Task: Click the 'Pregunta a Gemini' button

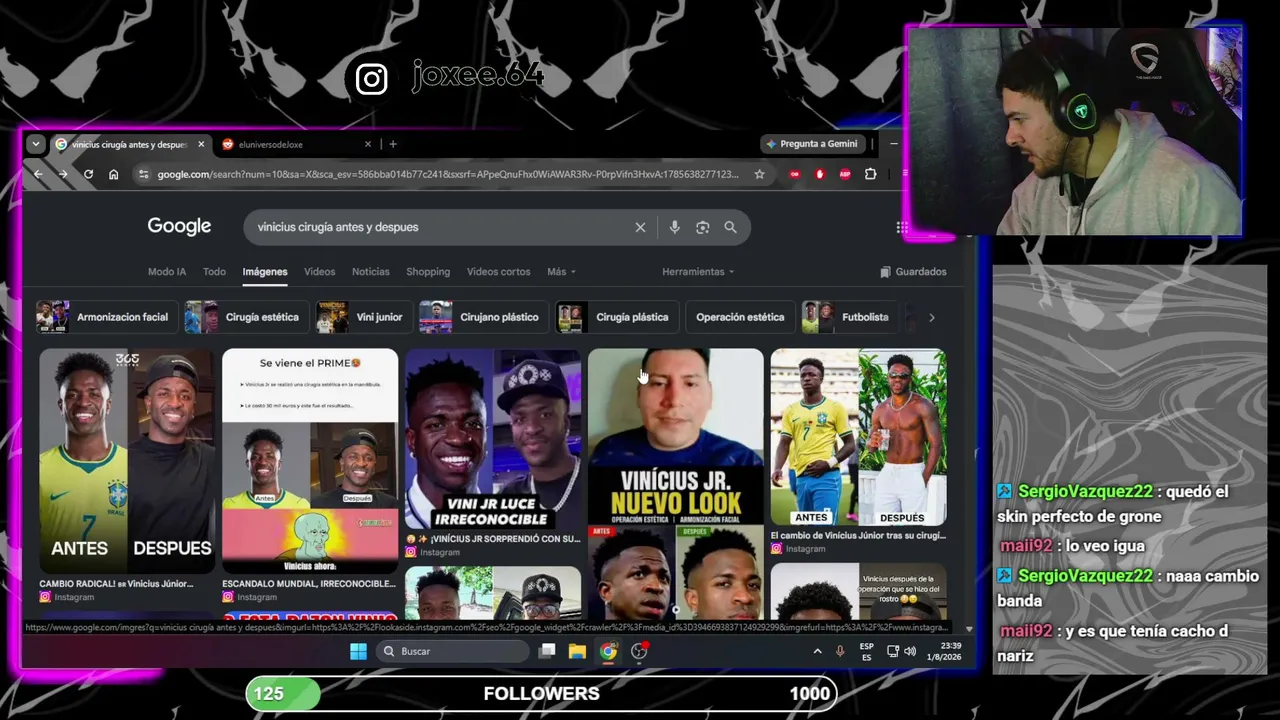Action: pyautogui.click(x=812, y=144)
